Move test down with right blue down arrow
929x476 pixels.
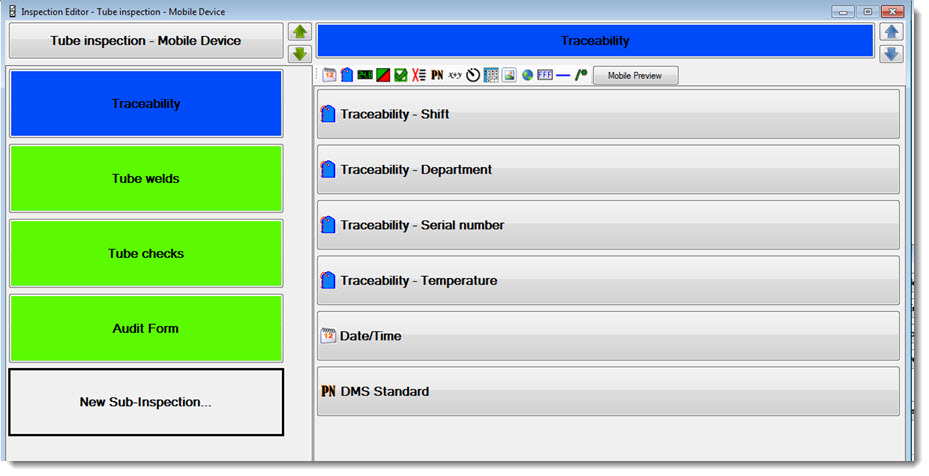point(891,53)
